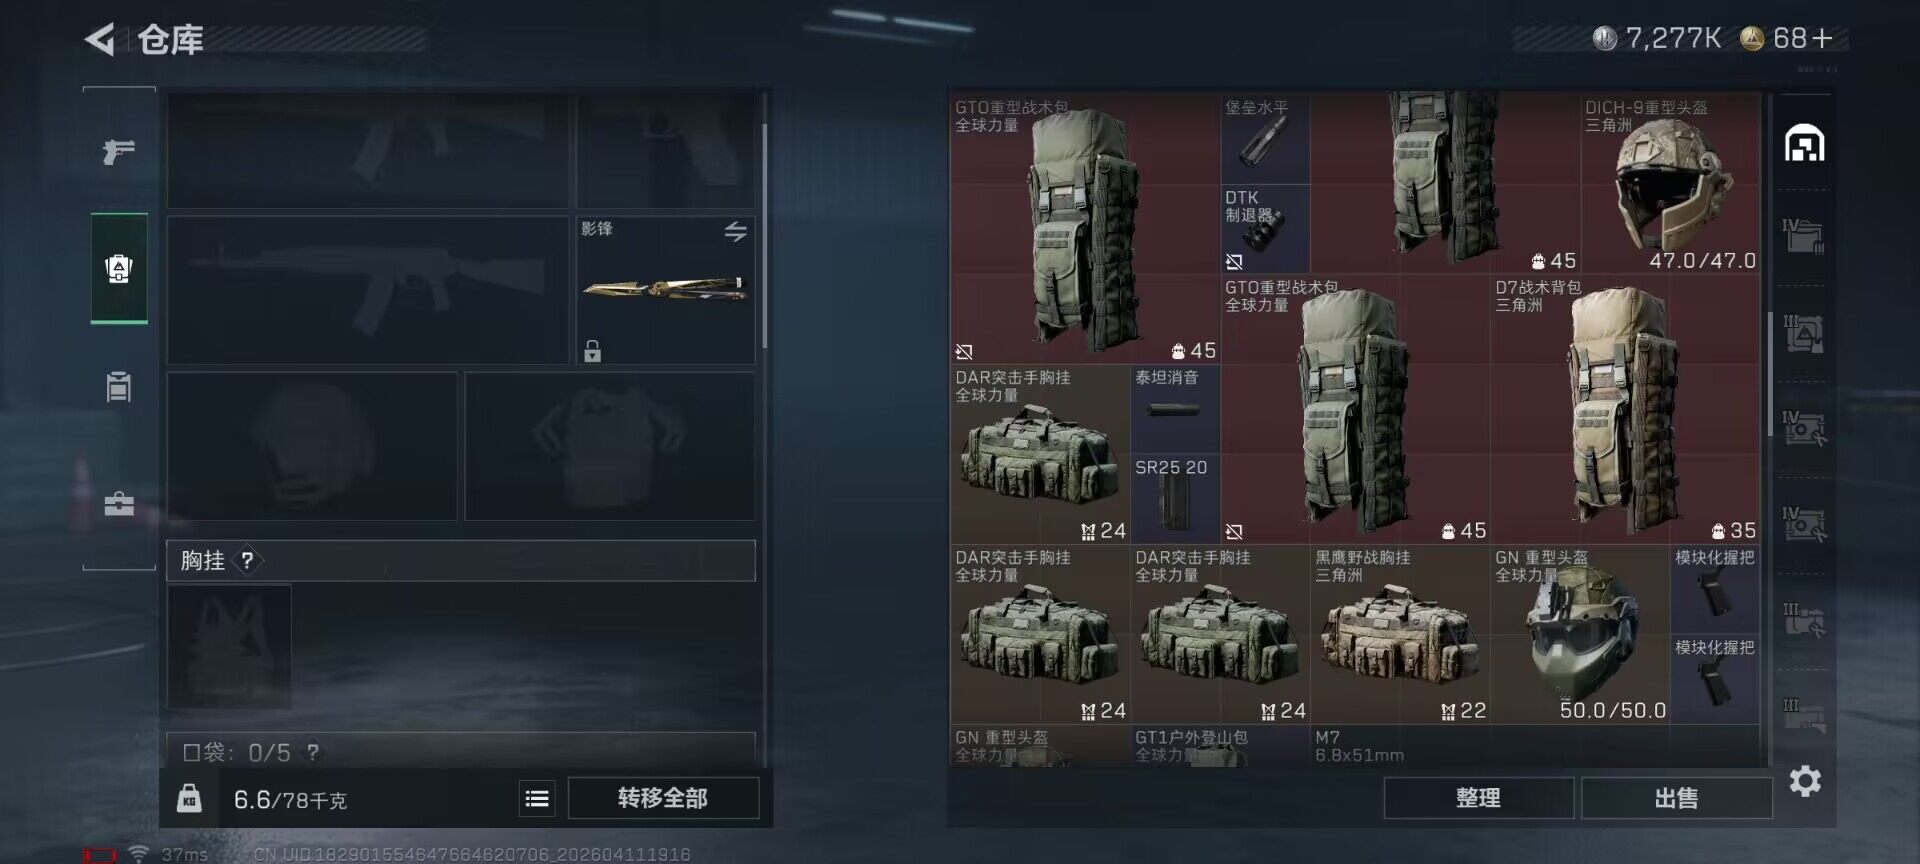The height and width of the screenshot is (864, 1920).
Task: Open the briefcase sidebar category
Action: pyautogui.click(x=119, y=503)
